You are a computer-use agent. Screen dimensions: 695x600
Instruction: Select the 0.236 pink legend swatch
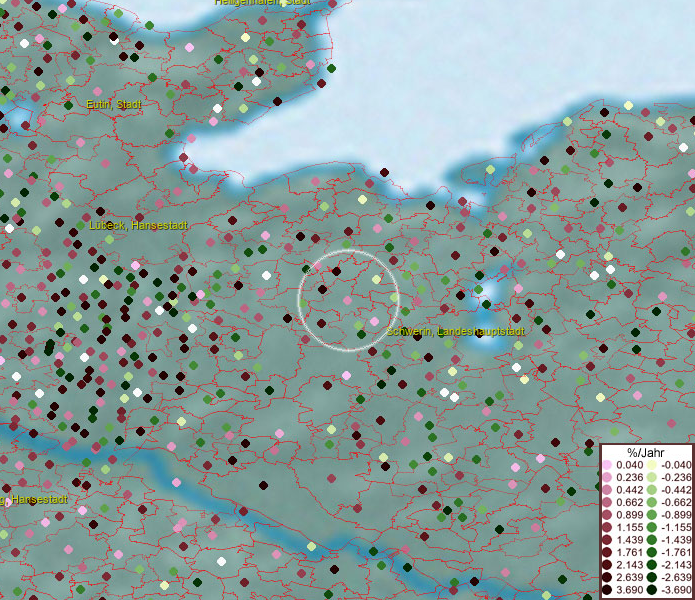coord(607,478)
